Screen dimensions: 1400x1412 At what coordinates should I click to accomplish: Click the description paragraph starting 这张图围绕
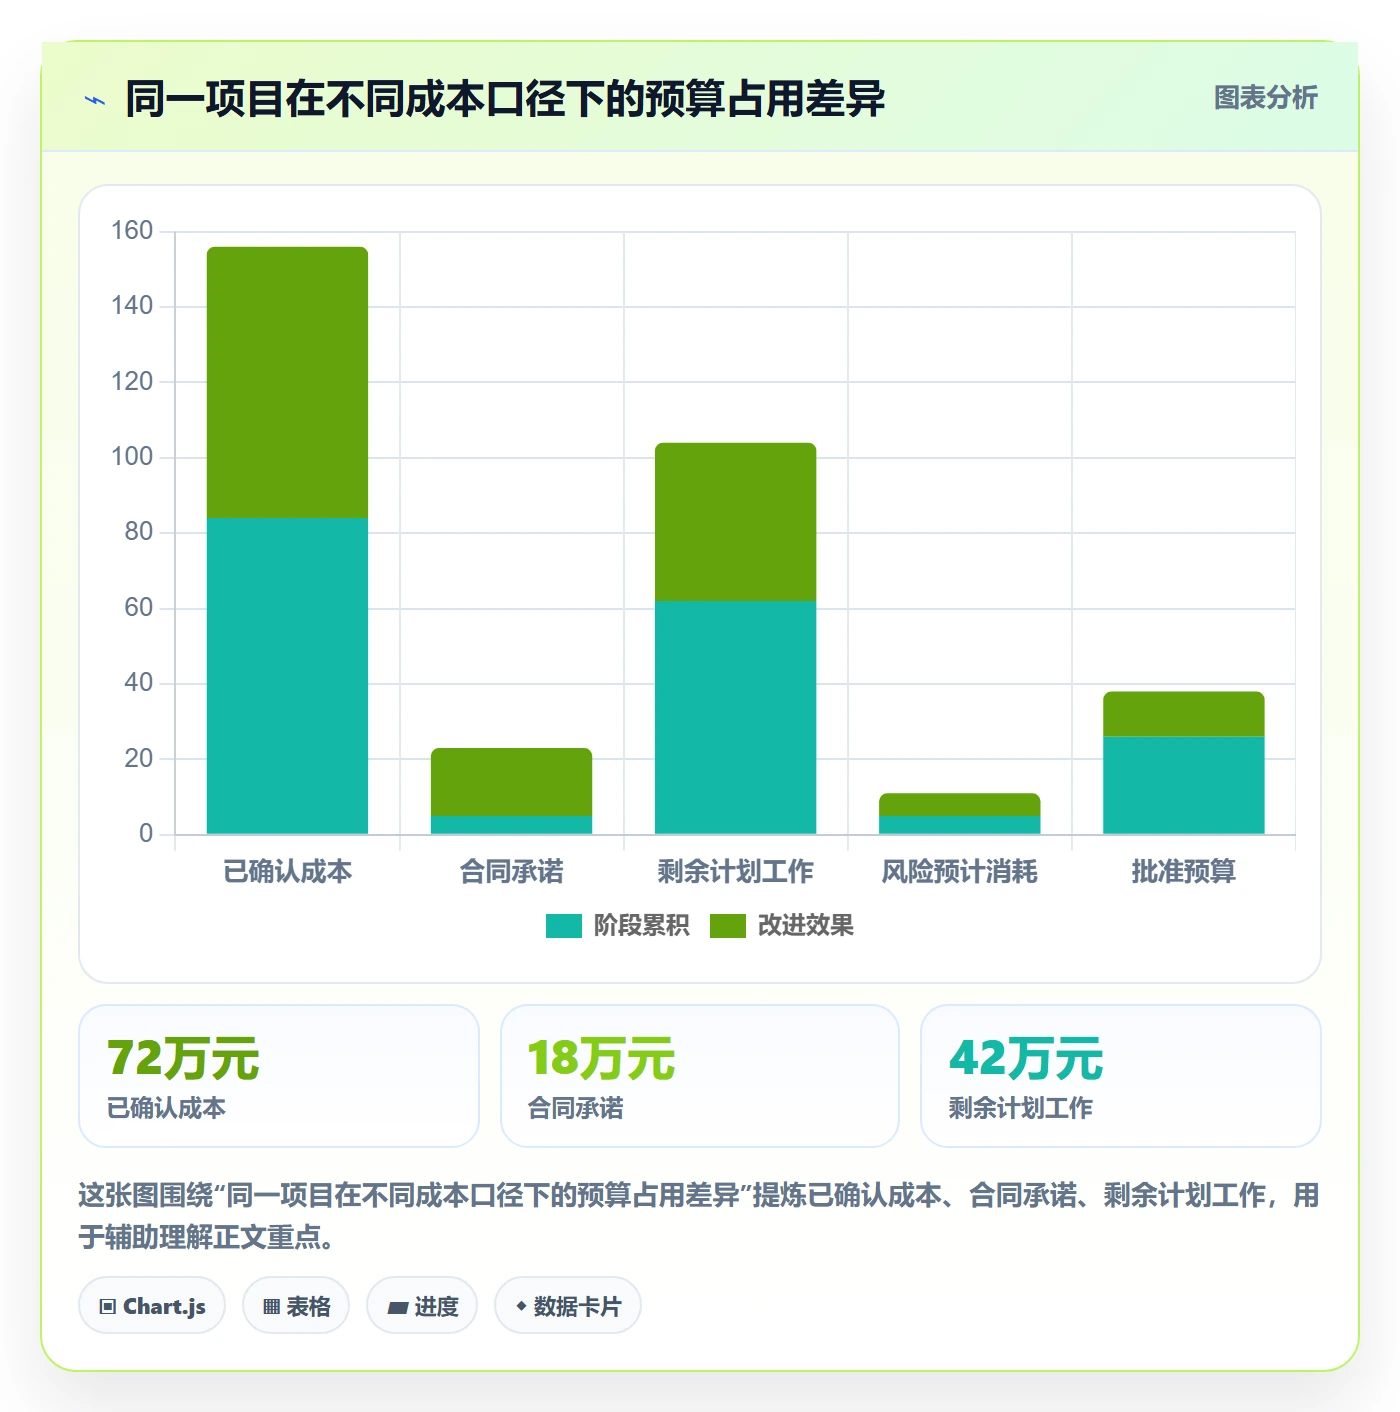(699, 1216)
